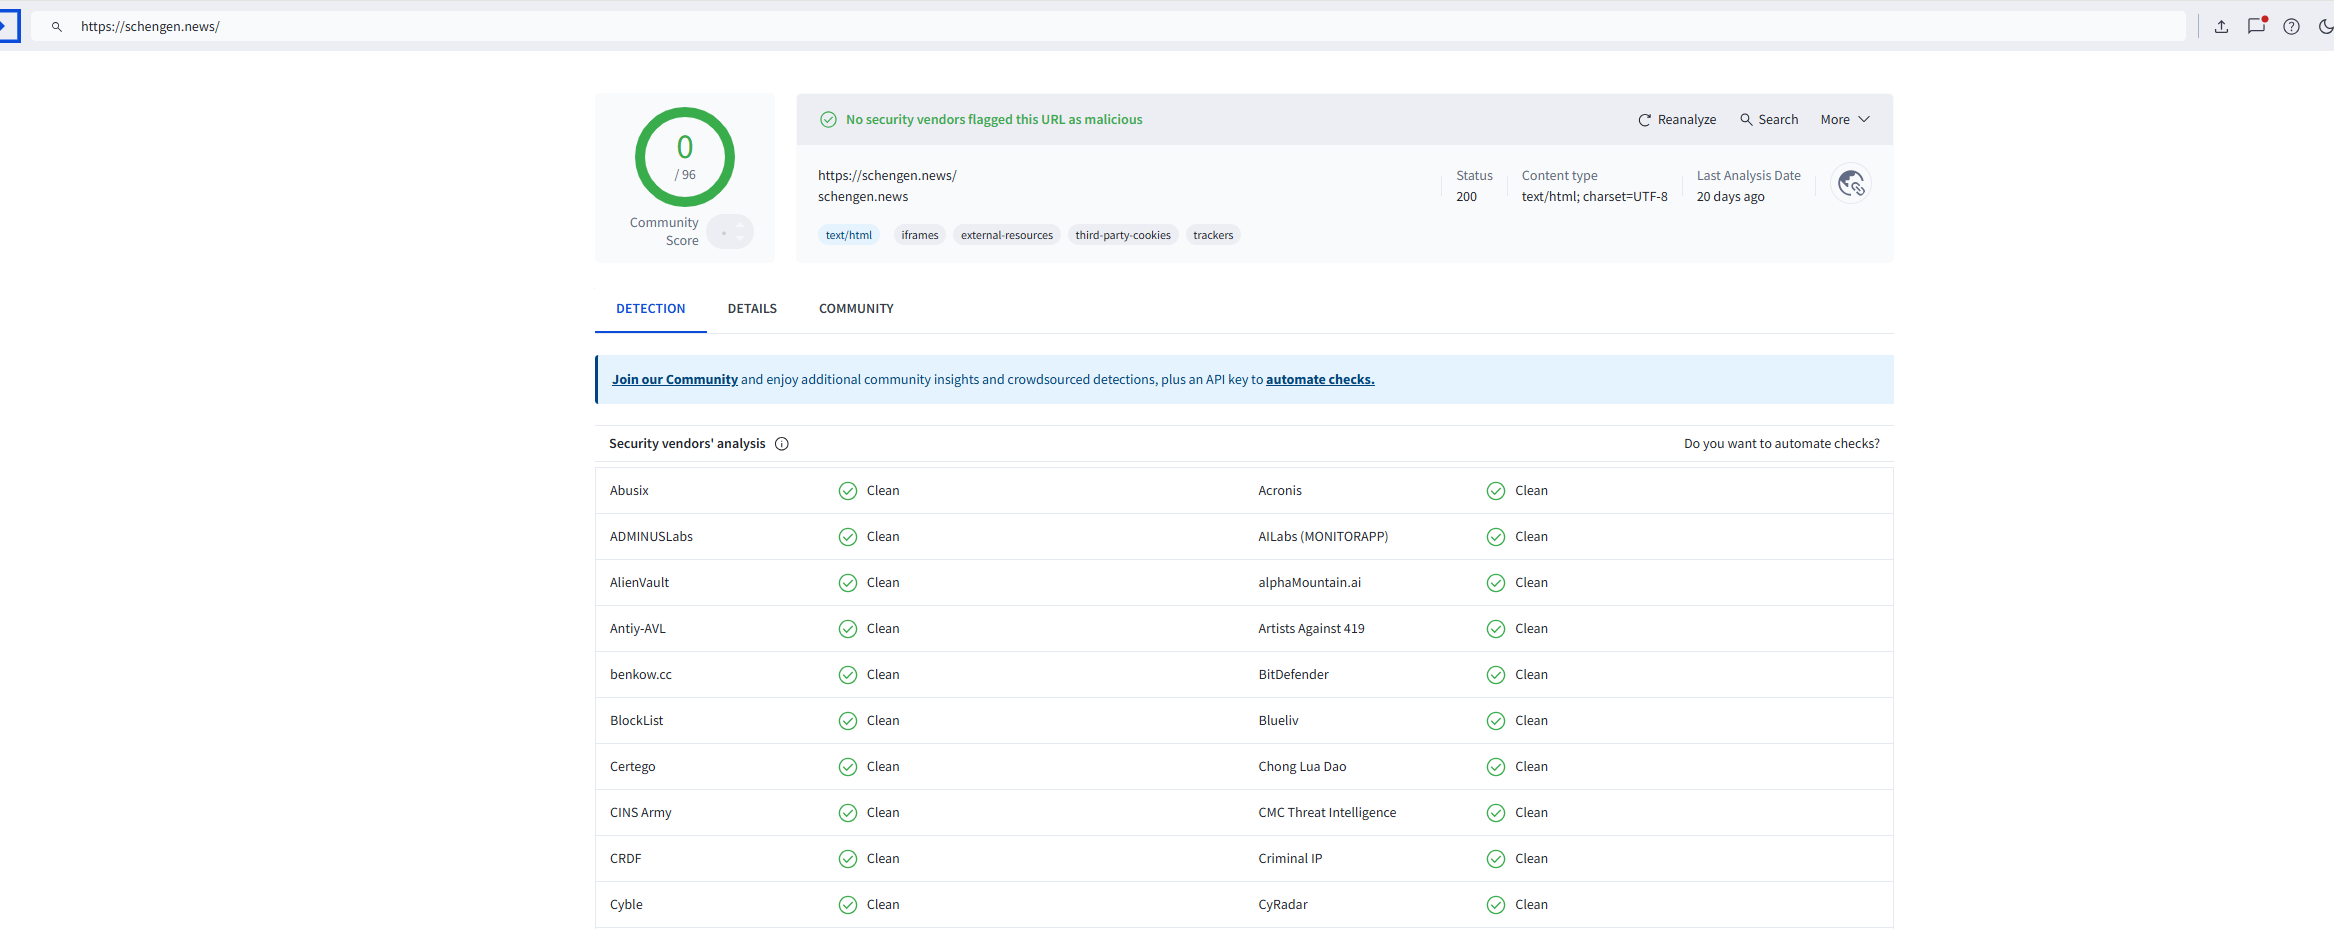Click the 'schengen.news' domain text
Image resolution: width=2334 pixels, height=929 pixels.
click(x=863, y=197)
